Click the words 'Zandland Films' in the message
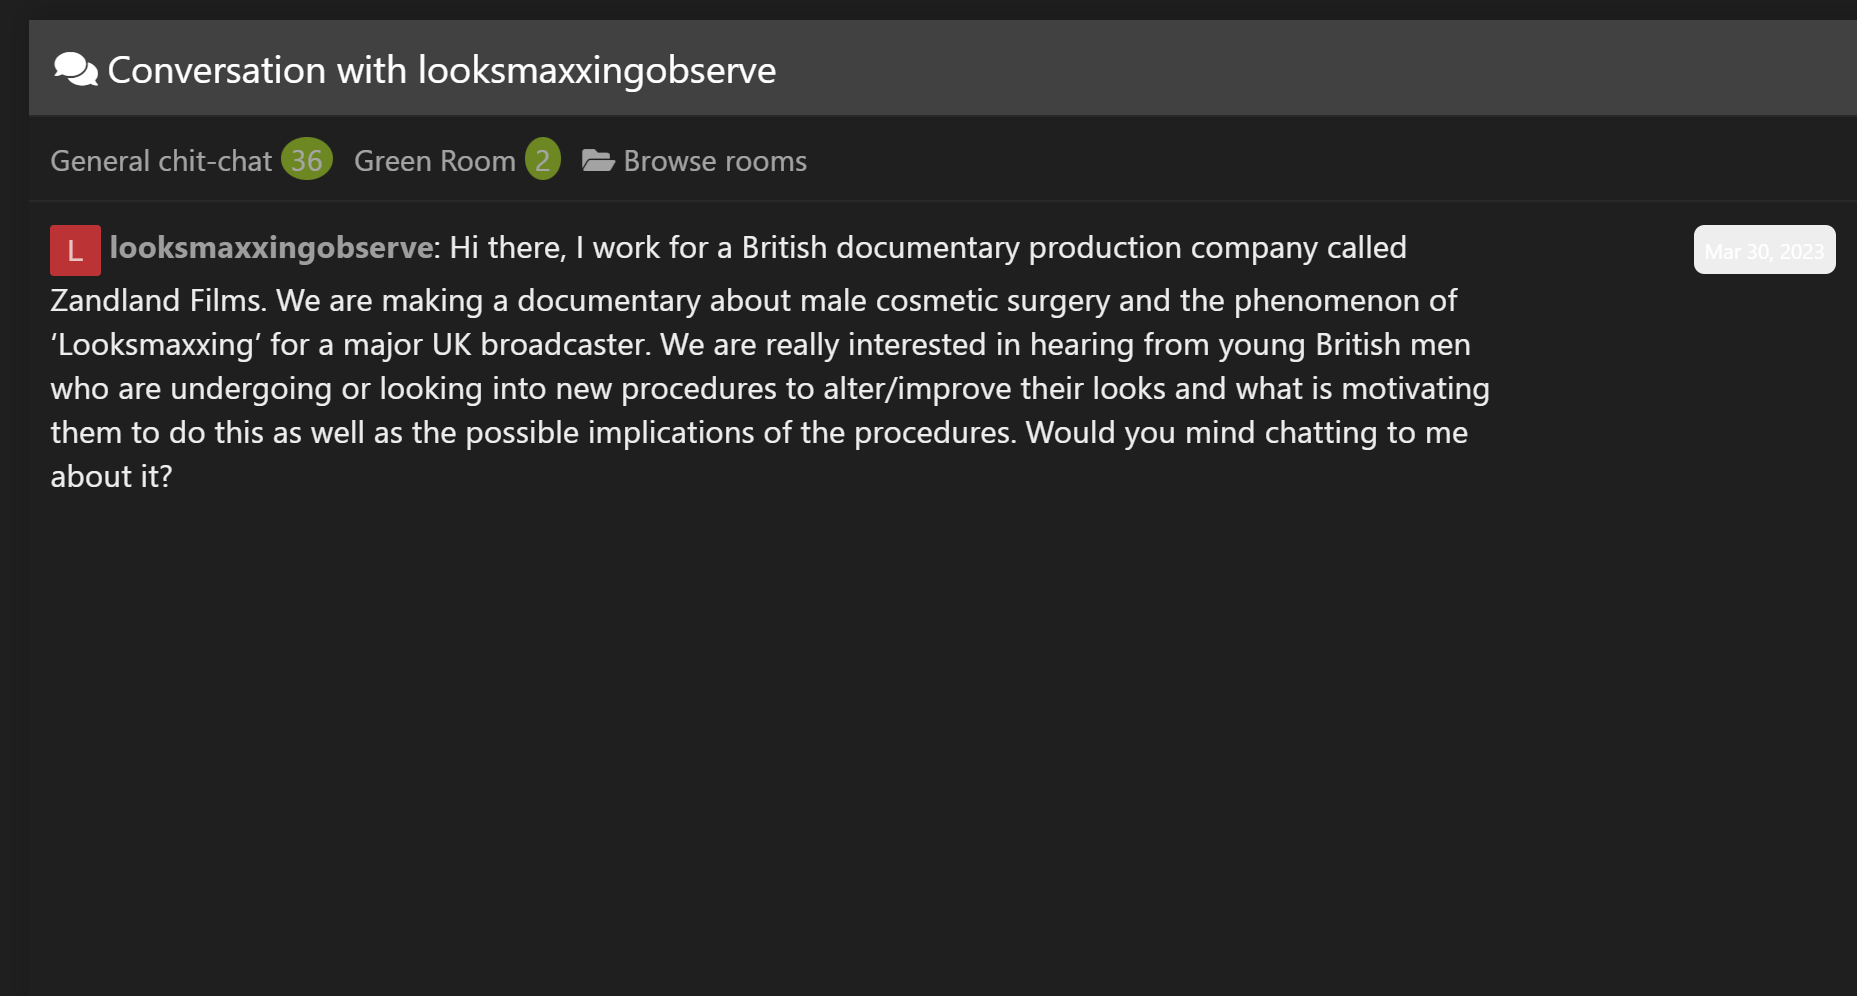 (157, 300)
